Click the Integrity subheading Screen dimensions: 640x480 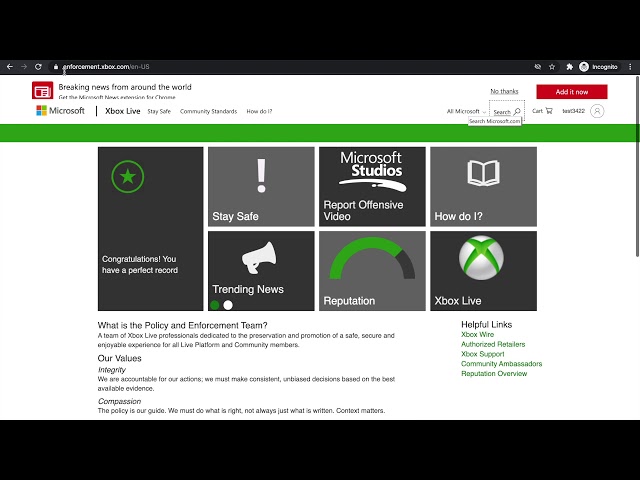pyautogui.click(x=111, y=370)
